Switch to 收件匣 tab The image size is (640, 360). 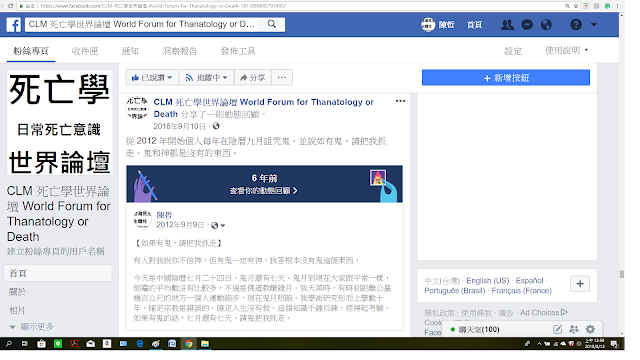85,51
